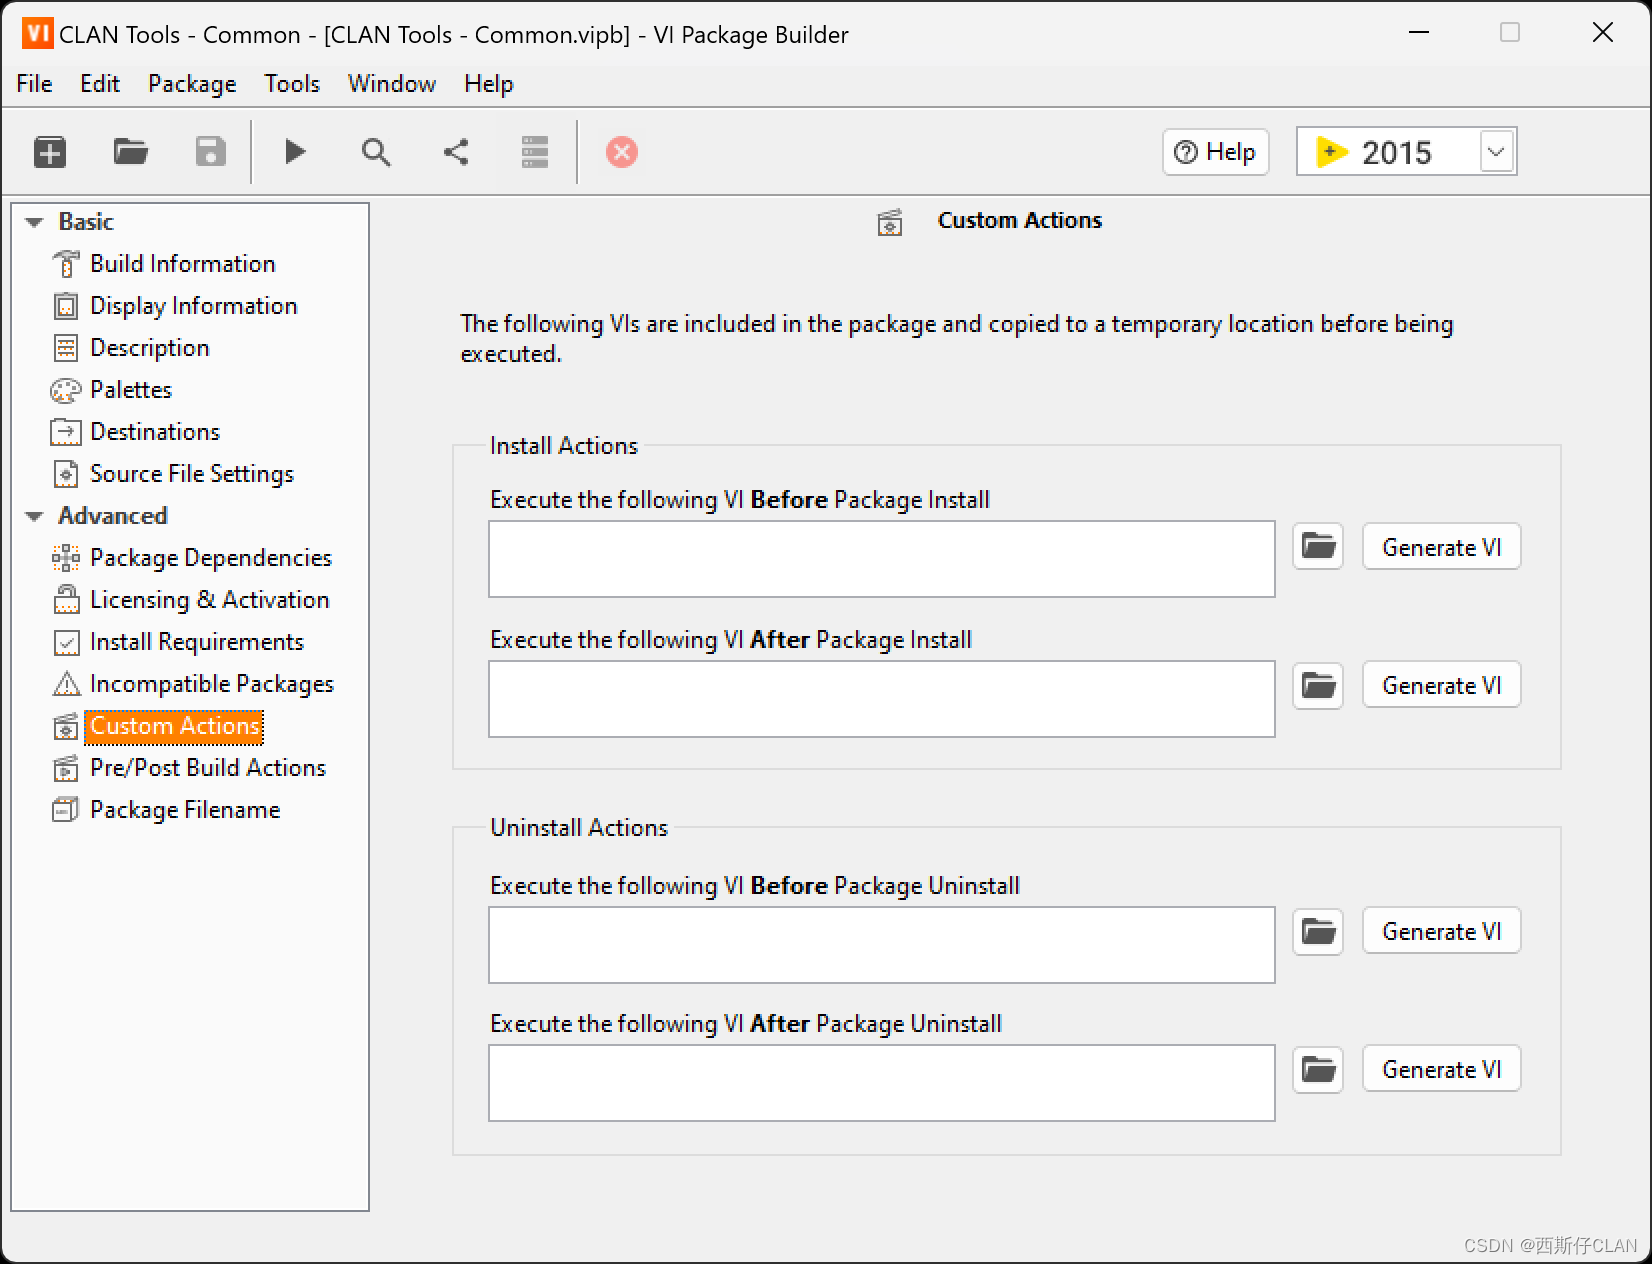This screenshot has width=1652, height=1264.
Task: Click the Display Information icon
Action: click(66, 306)
